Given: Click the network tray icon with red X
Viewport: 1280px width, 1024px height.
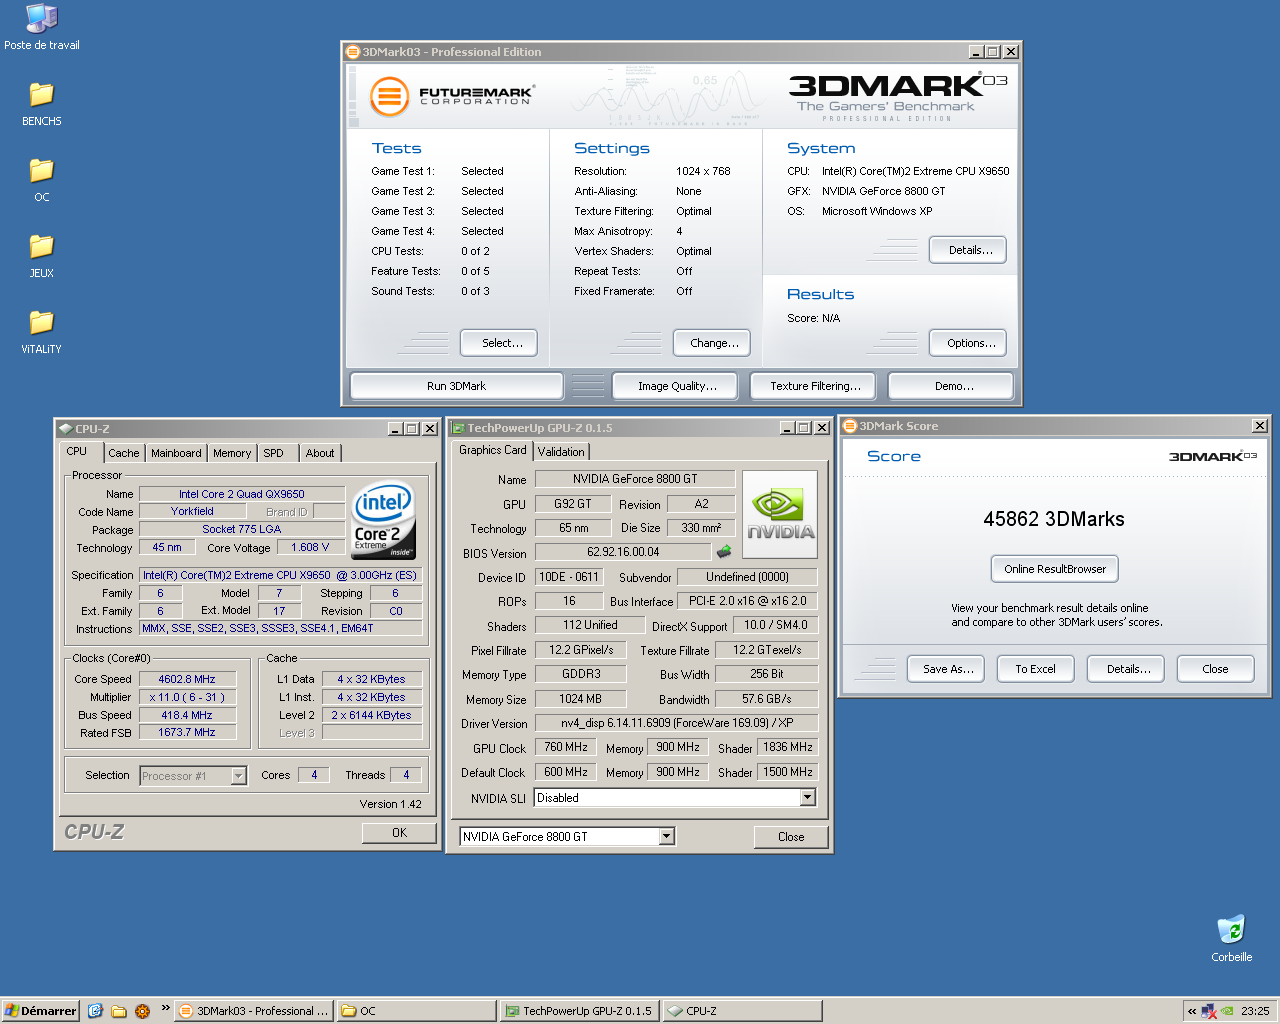Looking at the screenshot, I should [1209, 1011].
